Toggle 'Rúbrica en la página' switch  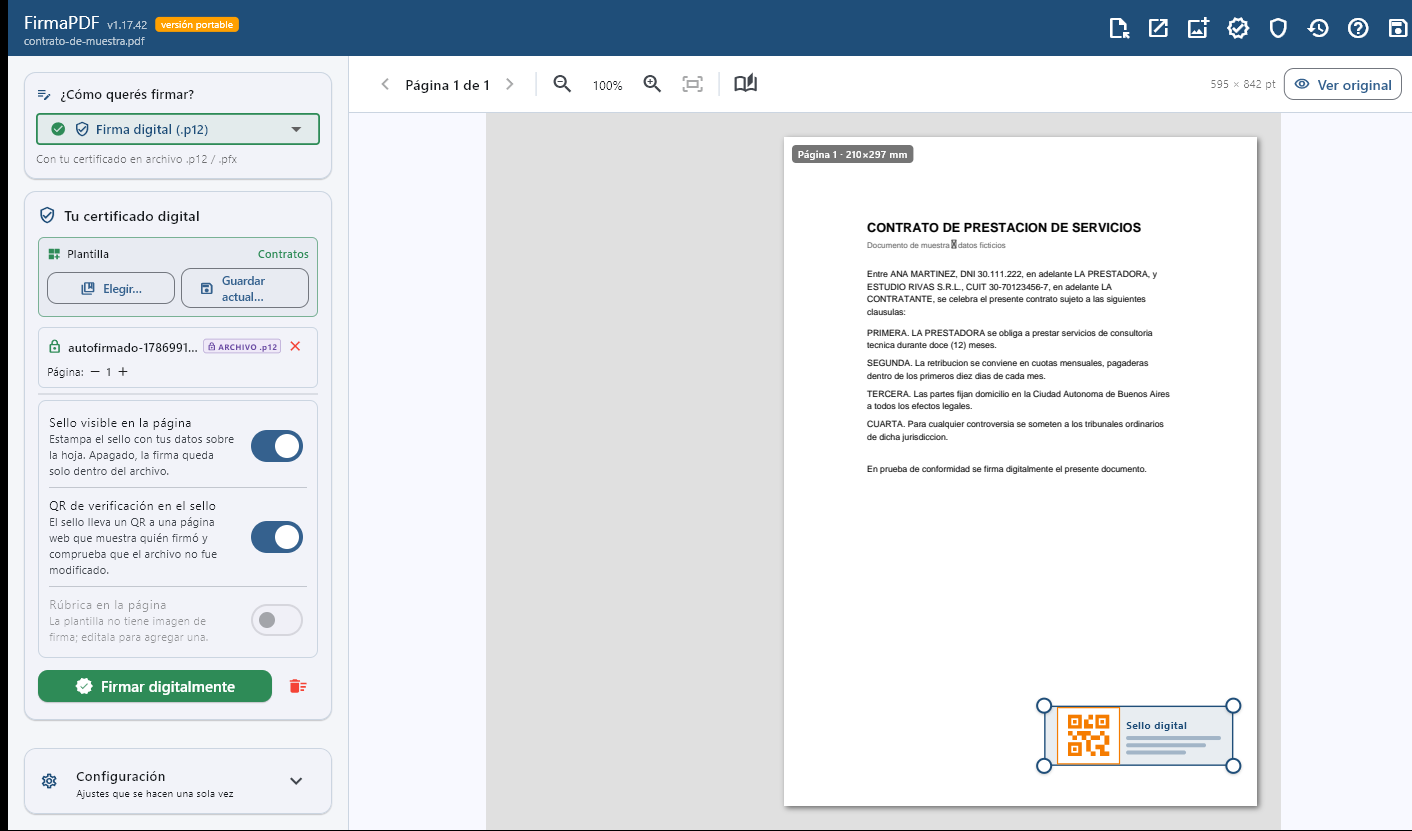click(276, 620)
